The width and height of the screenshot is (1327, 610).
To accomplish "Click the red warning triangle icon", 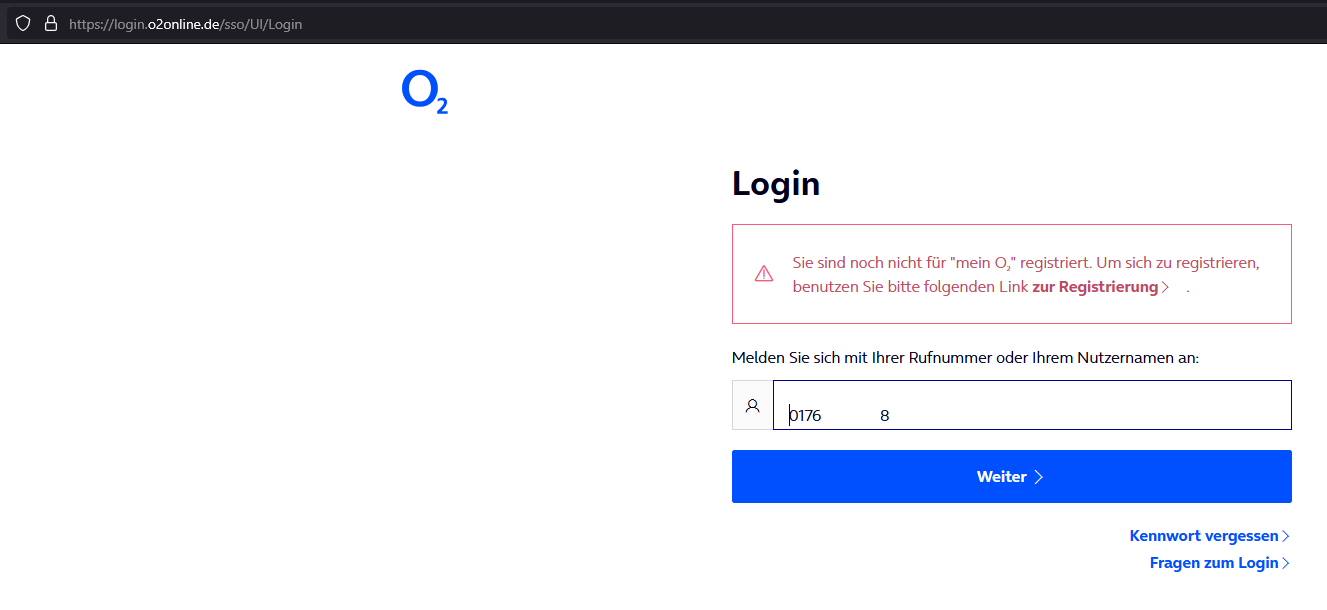I will (764, 274).
